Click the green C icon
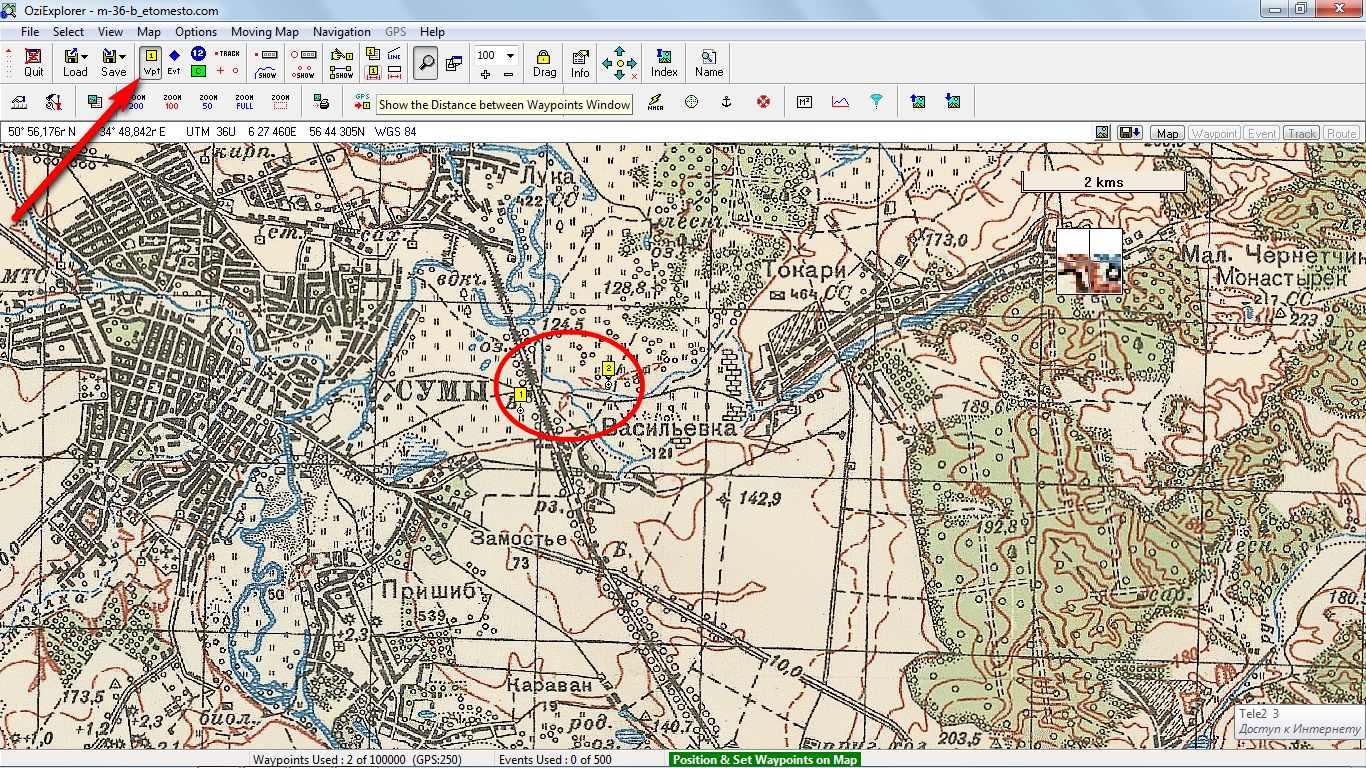Image resolution: width=1366 pixels, height=768 pixels. tap(198, 71)
